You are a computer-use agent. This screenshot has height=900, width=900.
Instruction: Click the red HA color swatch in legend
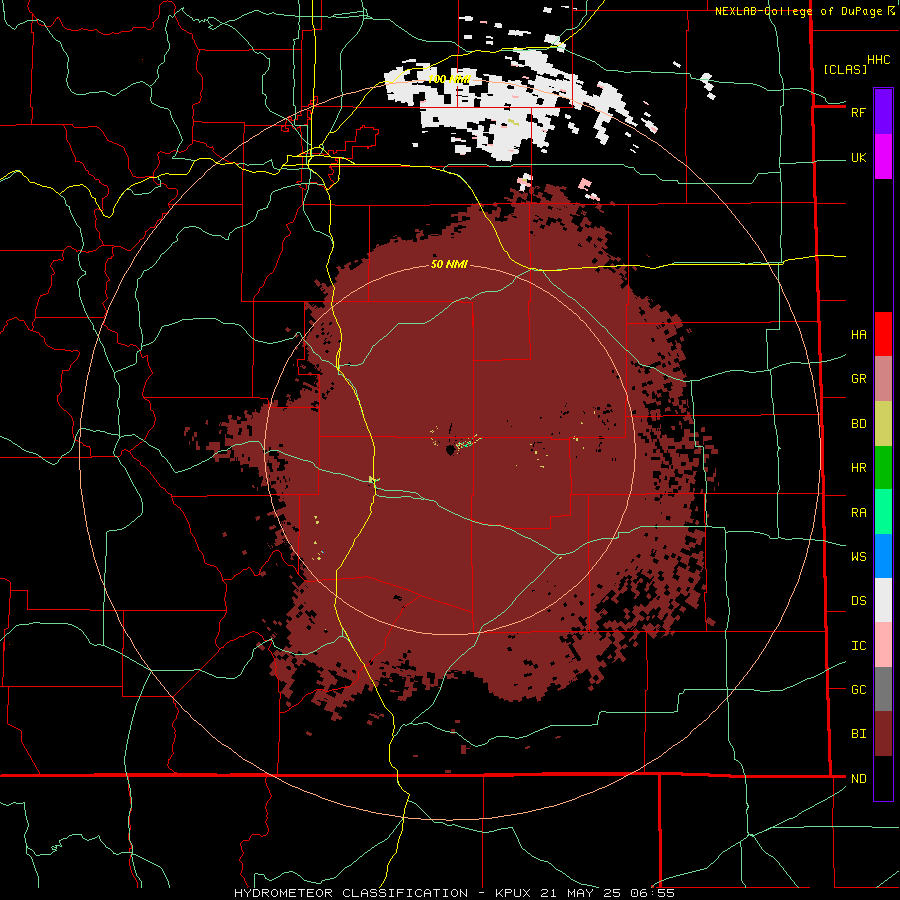(x=883, y=334)
